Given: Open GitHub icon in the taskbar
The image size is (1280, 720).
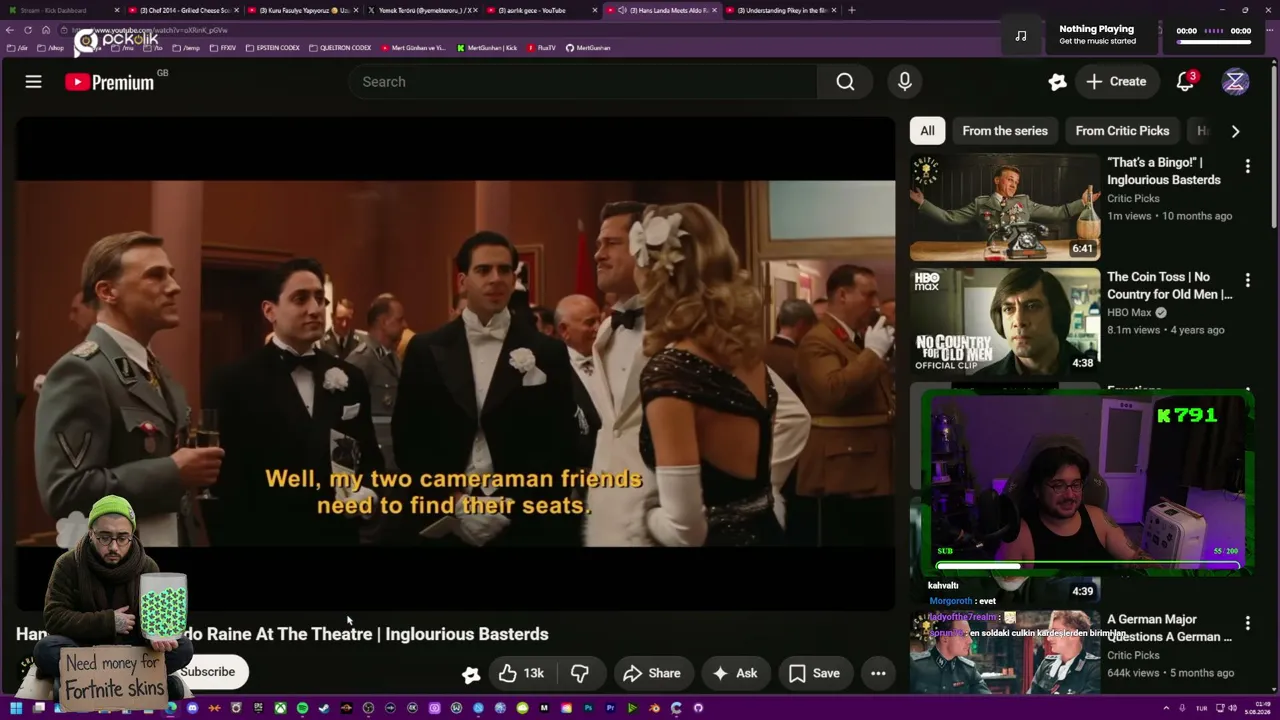Looking at the screenshot, I should (698, 708).
